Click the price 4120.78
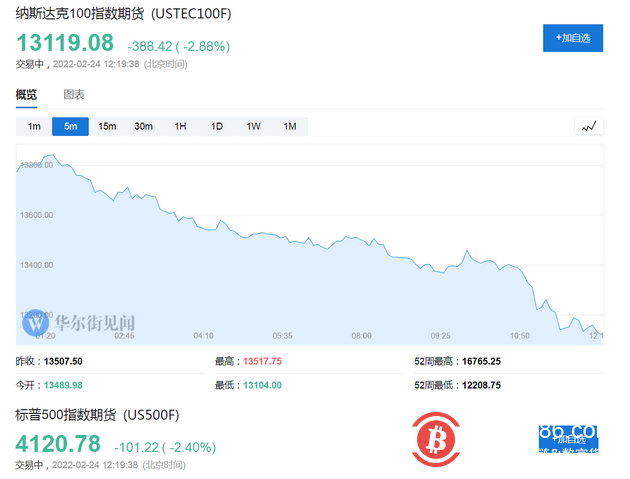The image size is (630, 479). [58, 444]
